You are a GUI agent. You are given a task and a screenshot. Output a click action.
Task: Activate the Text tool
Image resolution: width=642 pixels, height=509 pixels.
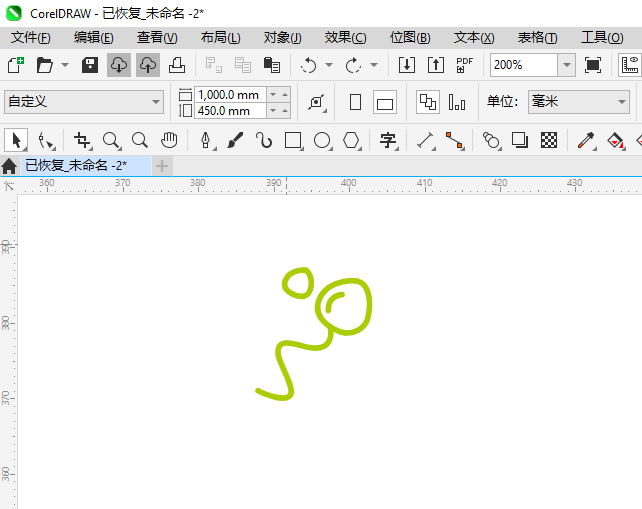point(388,140)
